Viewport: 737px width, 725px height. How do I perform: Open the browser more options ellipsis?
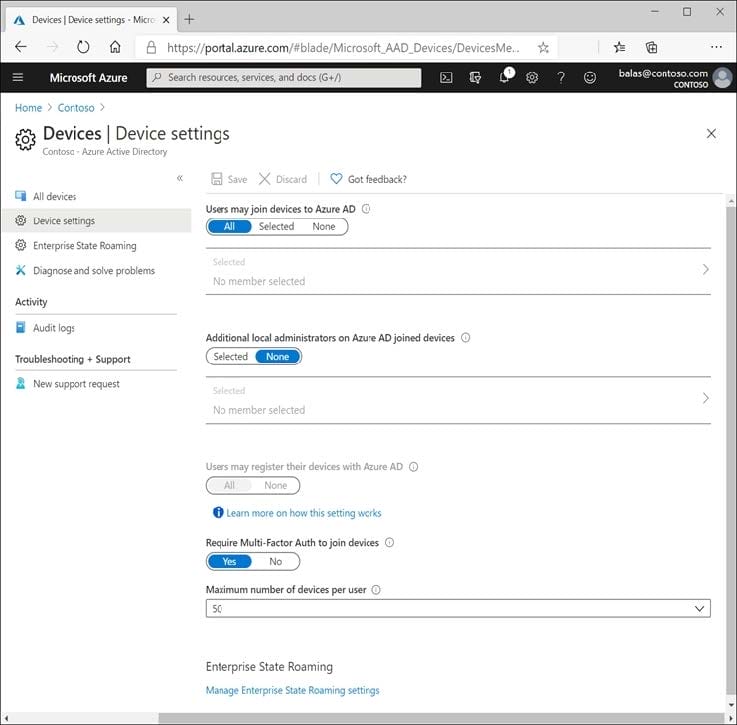pyautogui.click(x=716, y=47)
